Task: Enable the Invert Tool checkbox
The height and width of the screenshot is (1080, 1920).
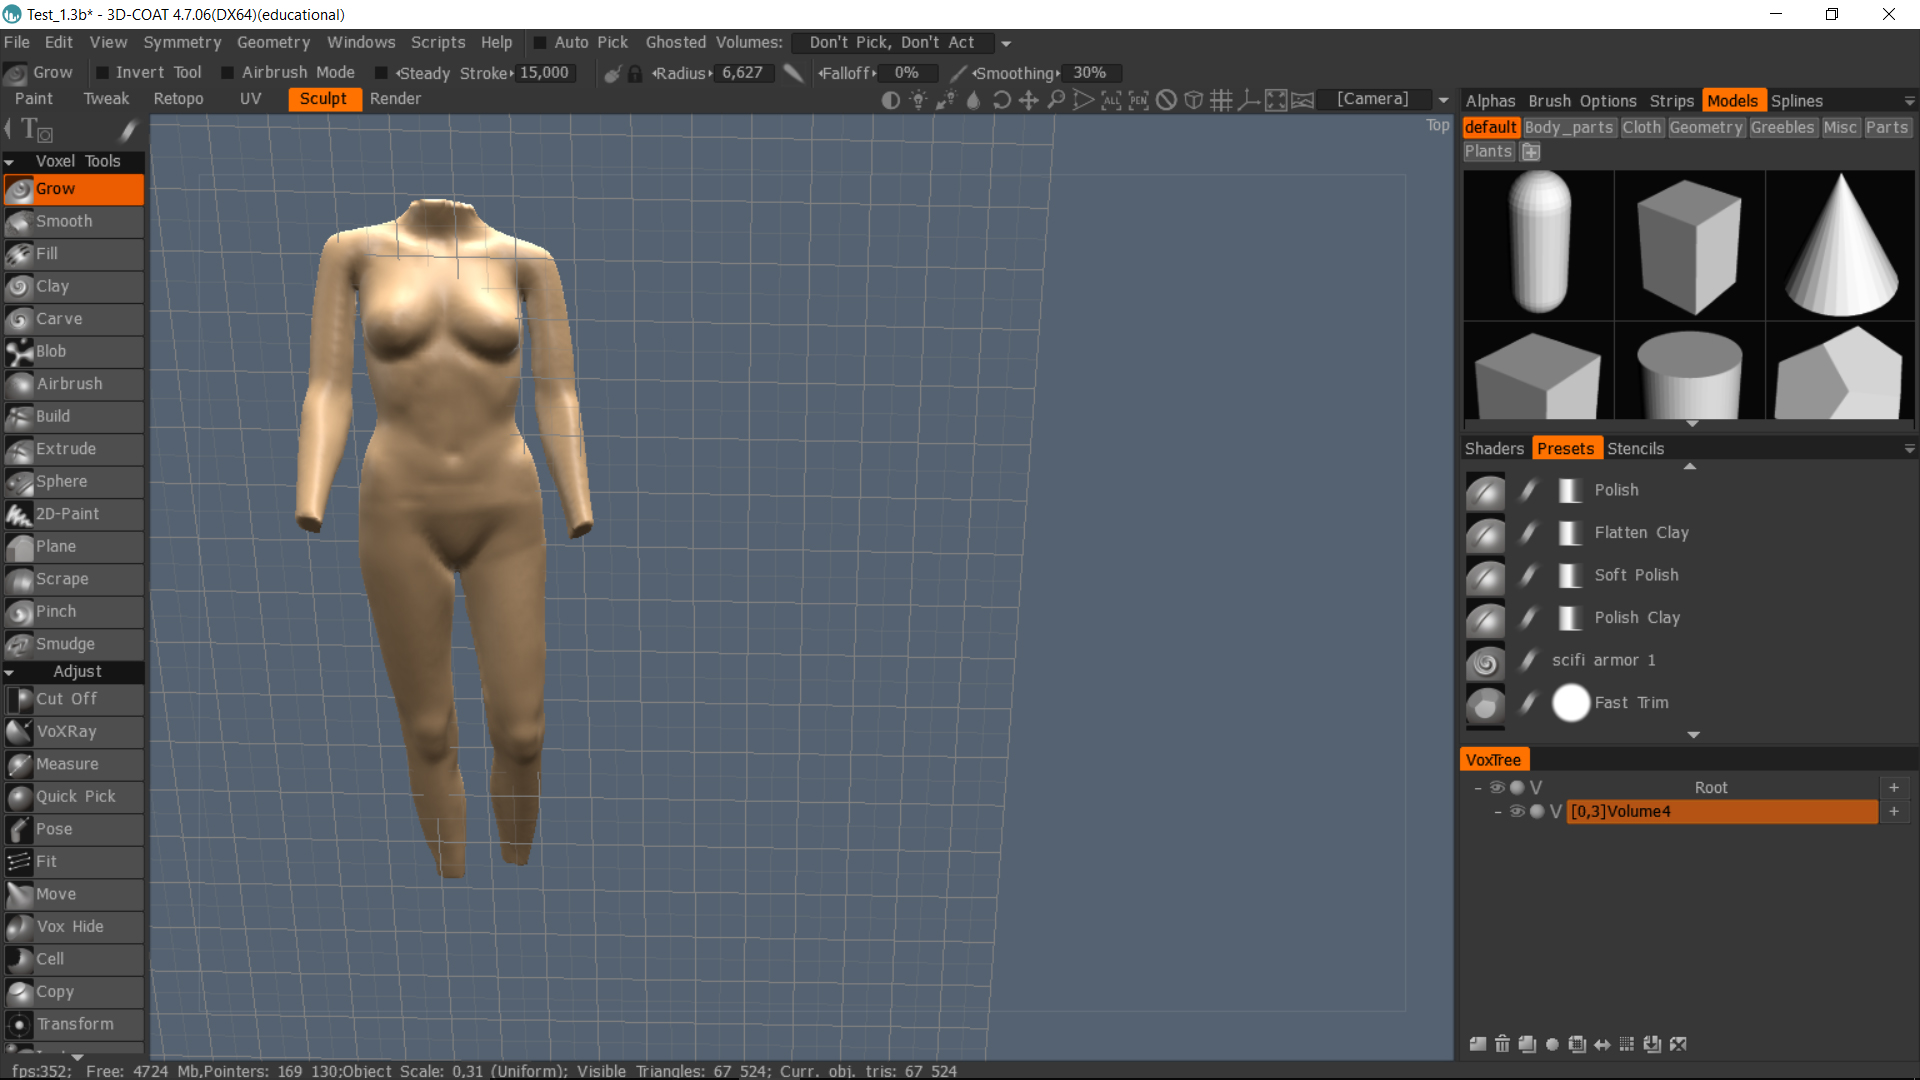Action: tap(102, 73)
